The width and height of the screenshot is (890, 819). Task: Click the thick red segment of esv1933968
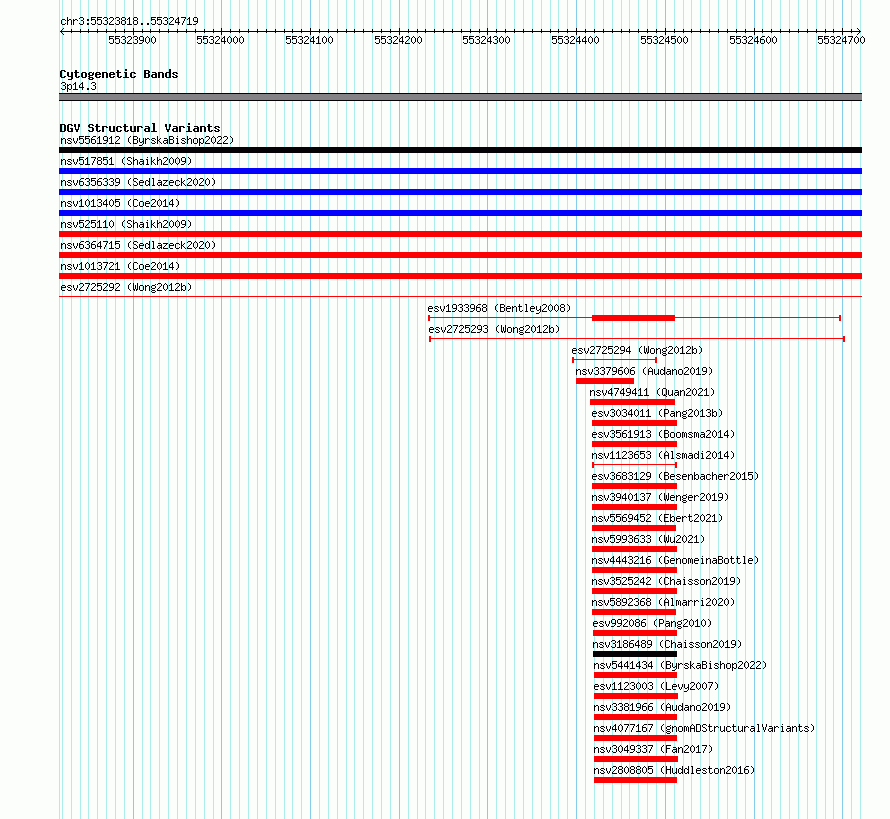633,318
